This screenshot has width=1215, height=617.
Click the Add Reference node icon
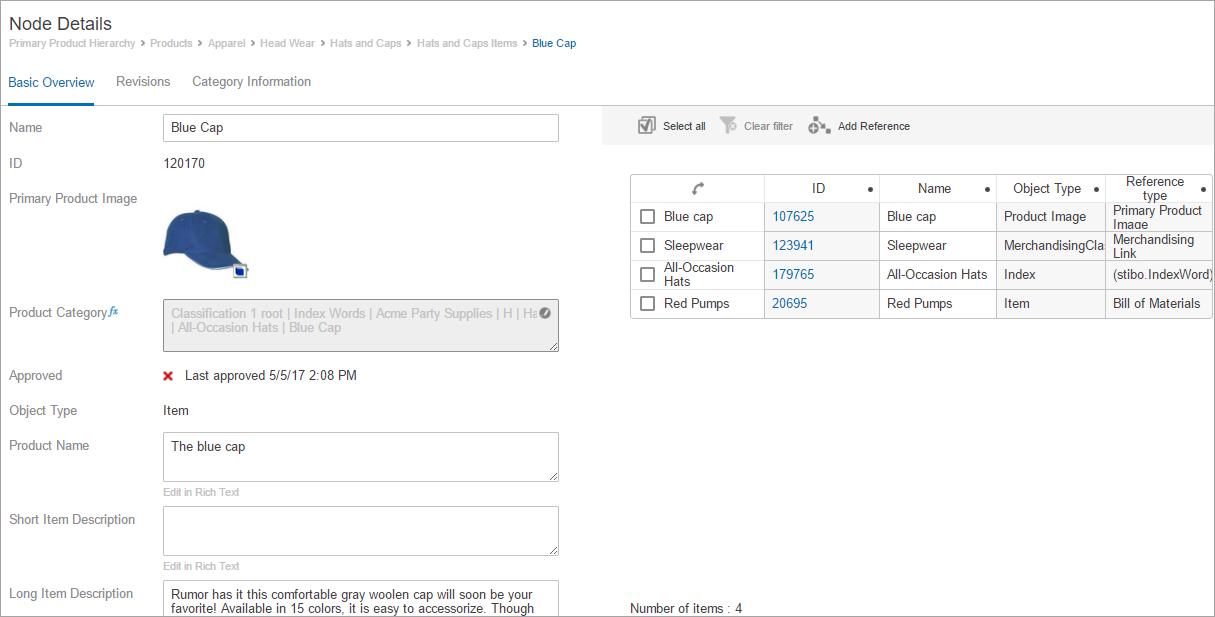(x=820, y=126)
